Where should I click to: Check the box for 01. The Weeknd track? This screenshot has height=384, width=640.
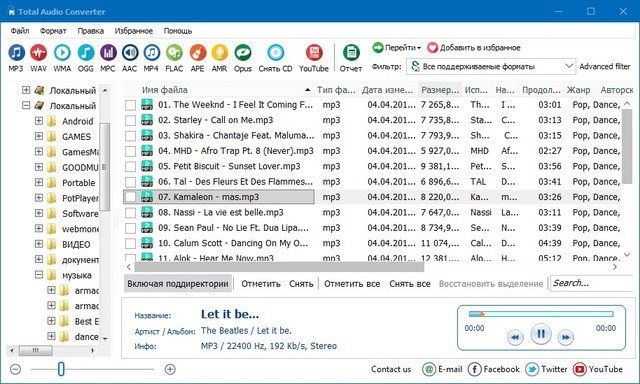(130, 105)
